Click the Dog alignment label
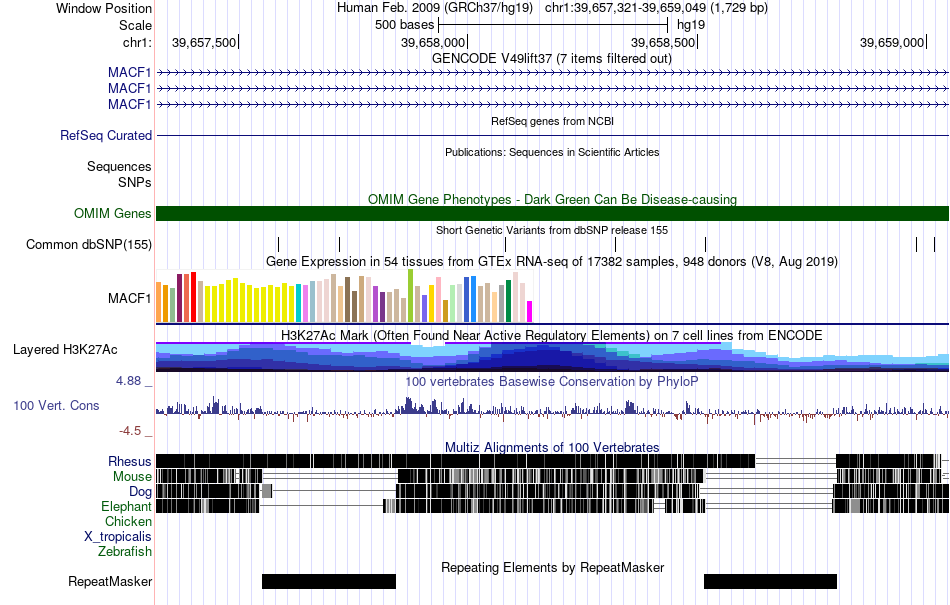This screenshot has width=950, height=605. tap(140, 492)
